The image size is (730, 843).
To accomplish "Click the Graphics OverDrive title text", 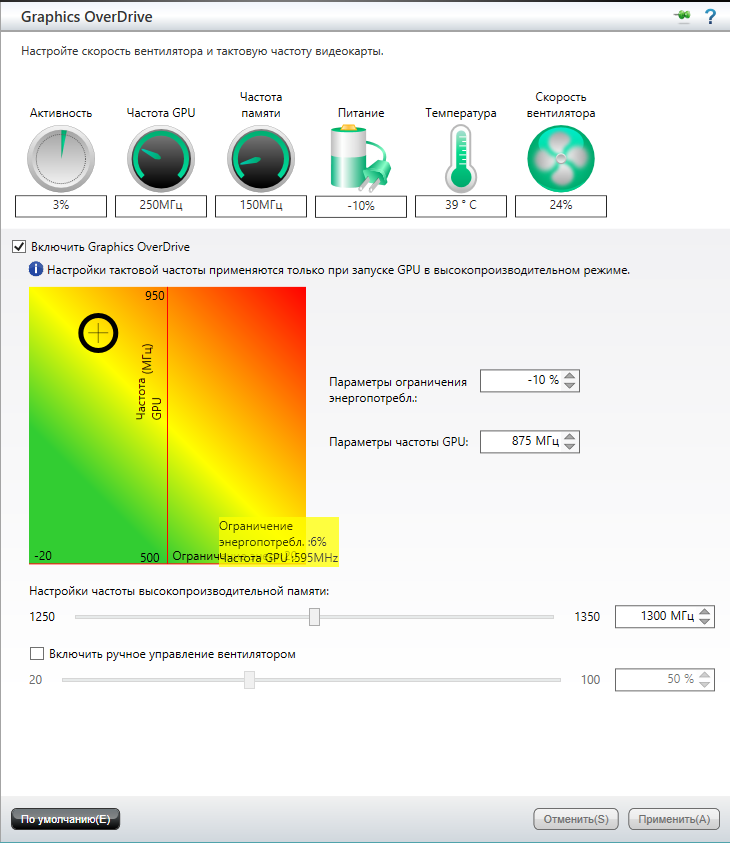I will (x=87, y=17).
